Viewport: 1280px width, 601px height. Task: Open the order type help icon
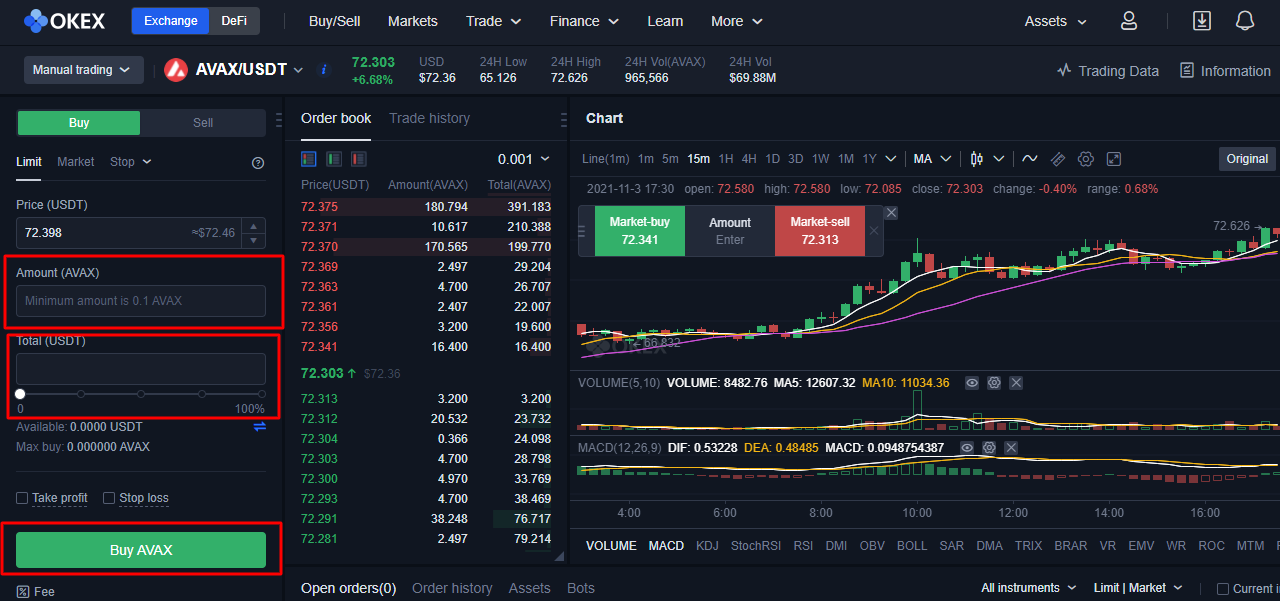point(258,163)
